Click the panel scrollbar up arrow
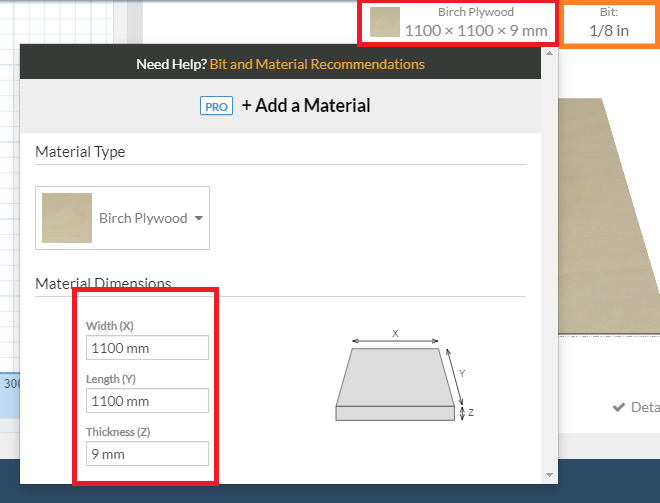Viewport: 660px width, 503px height. click(x=549, y=53)
